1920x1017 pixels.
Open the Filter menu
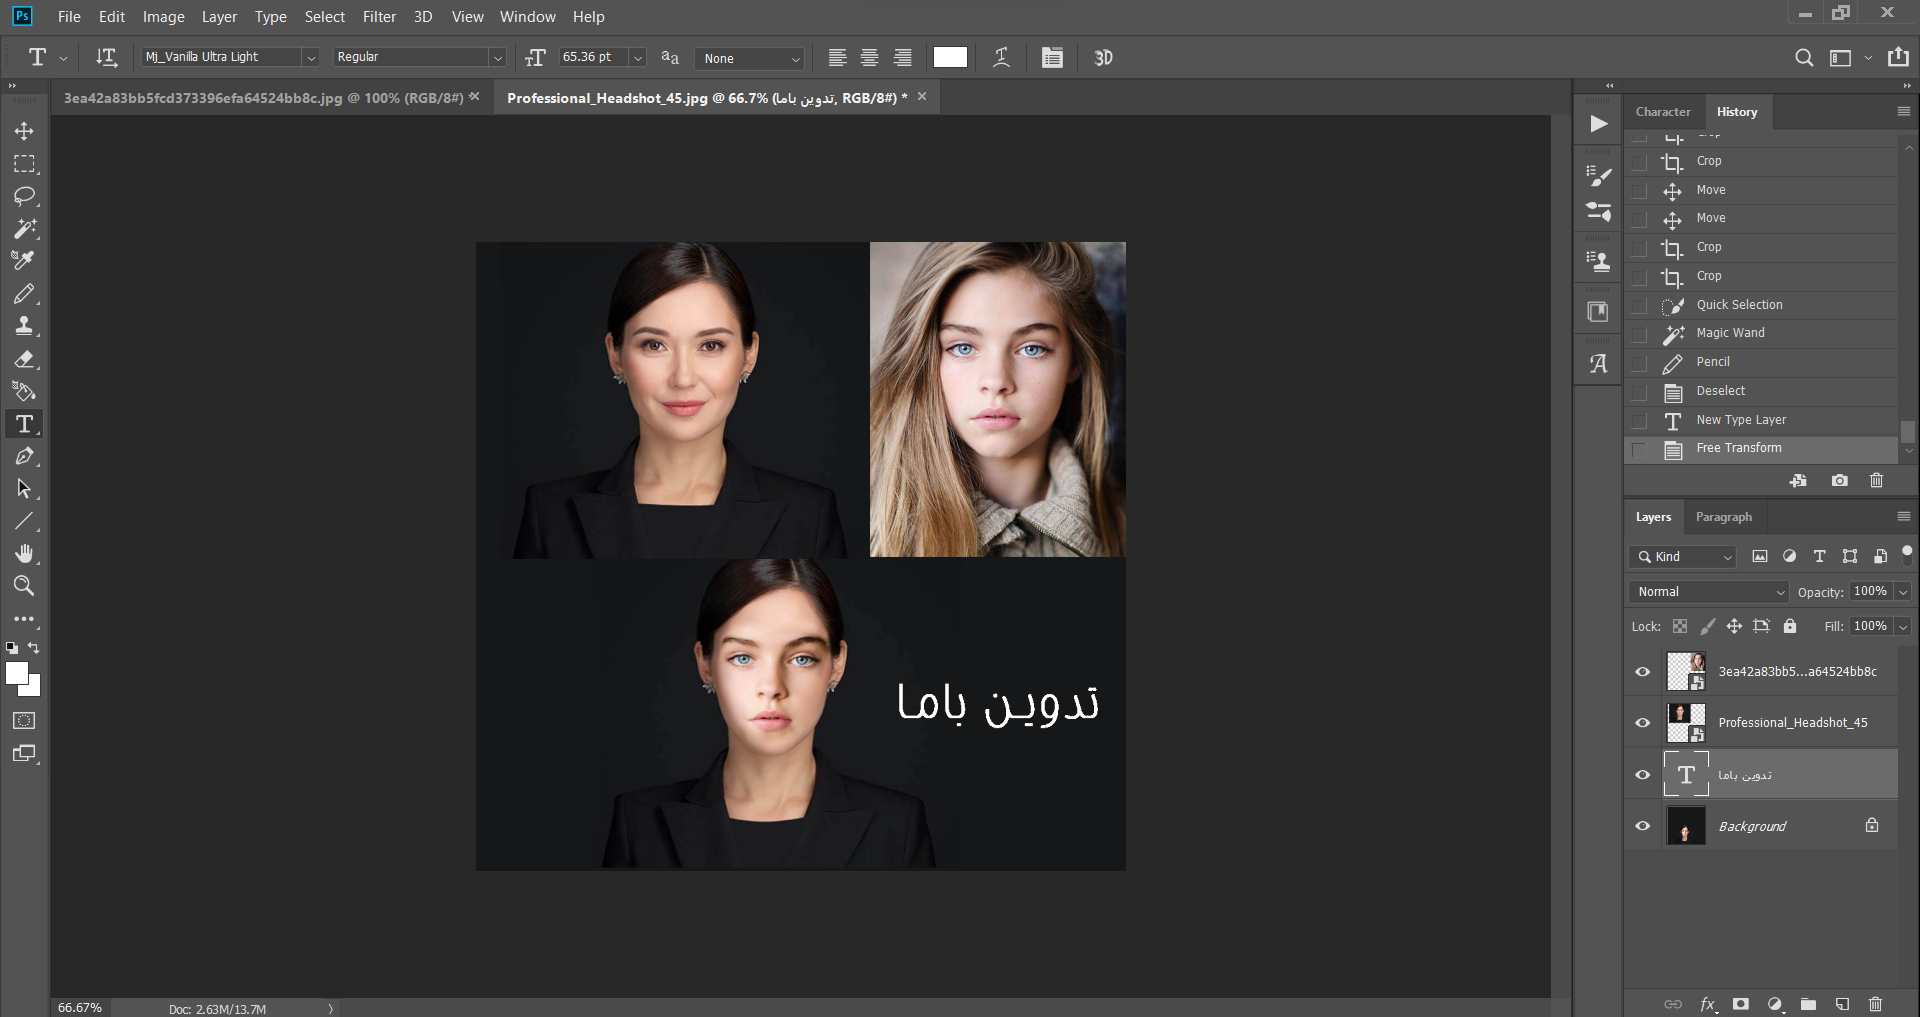click(379, 17)
